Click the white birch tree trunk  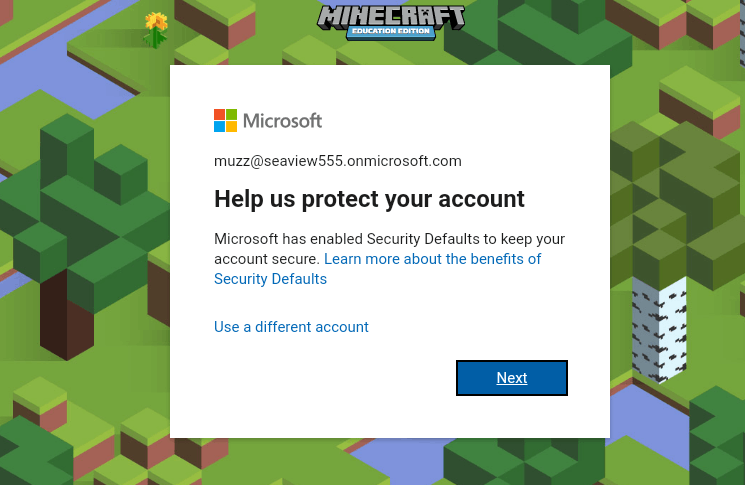[659, 330]
